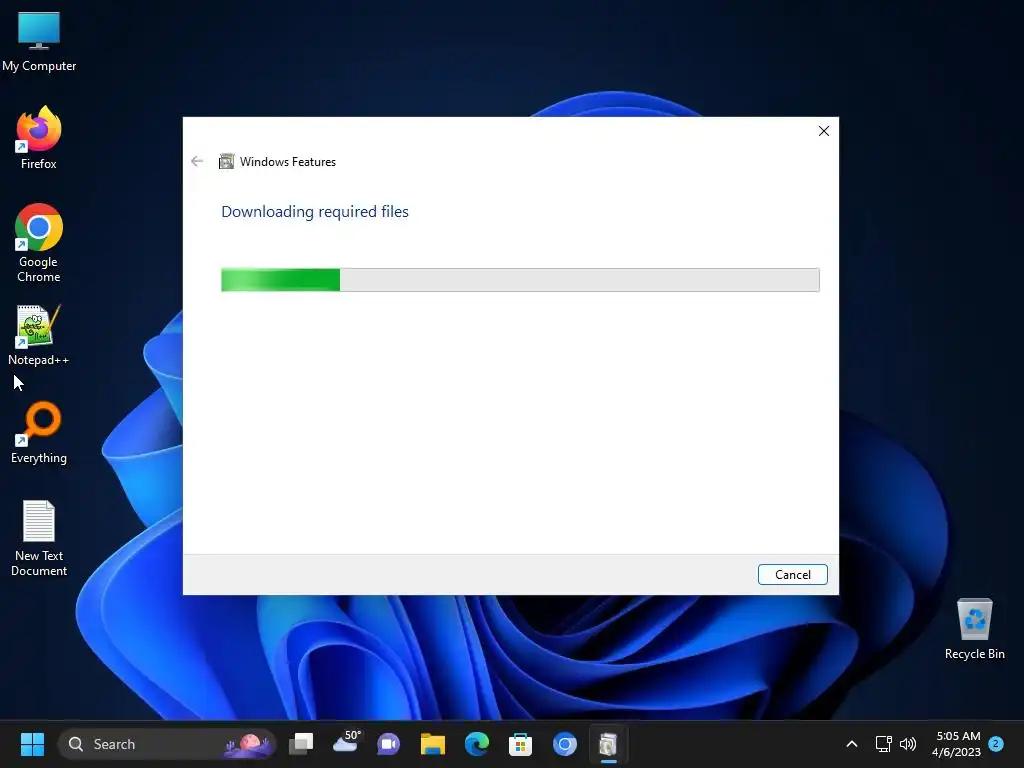Screen dimensions: 1024x768
Task: Click the 'Windows Features' title text
Action: tap(287, 162)
